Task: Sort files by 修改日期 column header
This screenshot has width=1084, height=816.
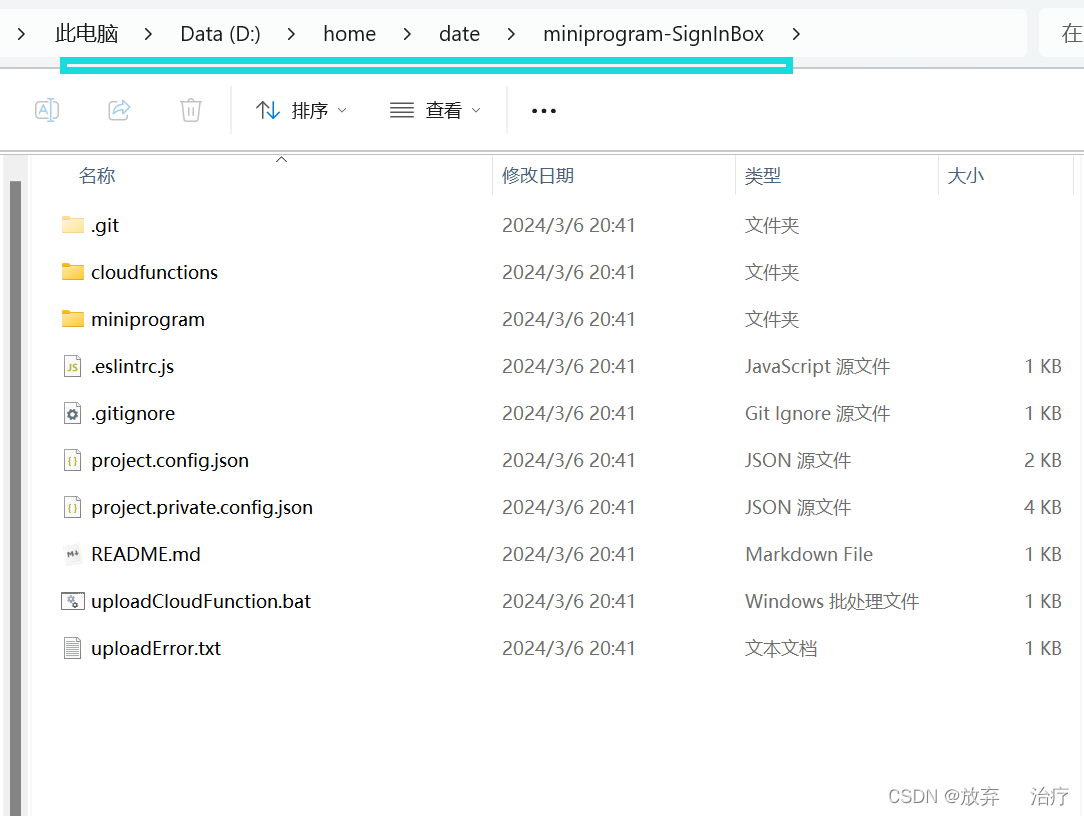Action: (541, 175)
